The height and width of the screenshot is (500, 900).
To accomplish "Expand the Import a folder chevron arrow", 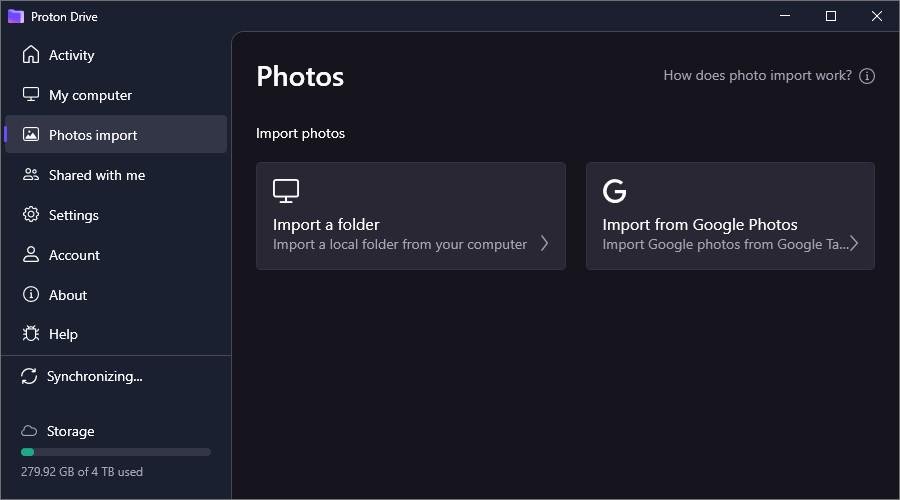I will 544,243.
